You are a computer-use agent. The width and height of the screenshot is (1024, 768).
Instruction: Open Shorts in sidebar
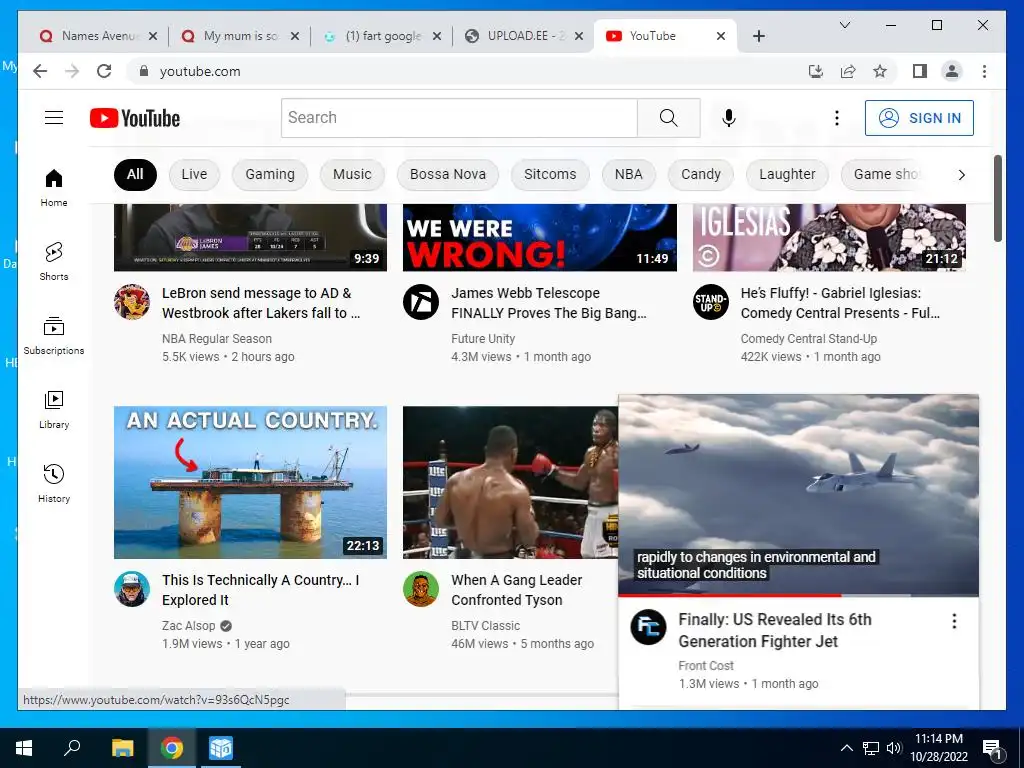pos(54,261)
